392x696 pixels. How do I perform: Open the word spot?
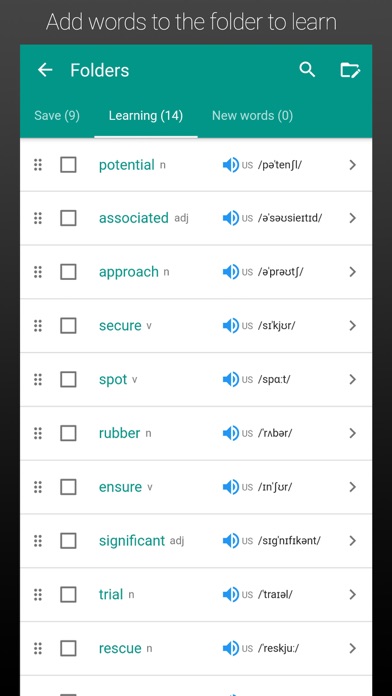[113, 380]
